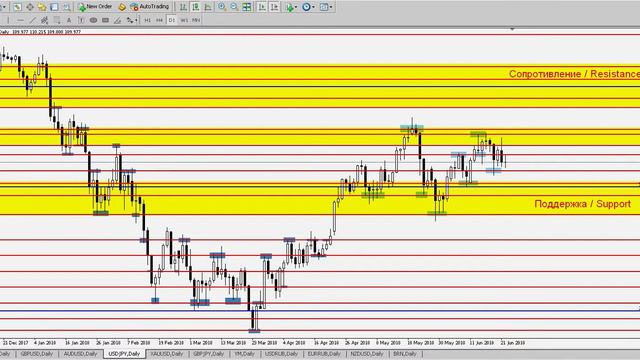Screen dimensions: 640x360
Task: Toggle the AutoTrading button
Action: click(x=149, y=7)
